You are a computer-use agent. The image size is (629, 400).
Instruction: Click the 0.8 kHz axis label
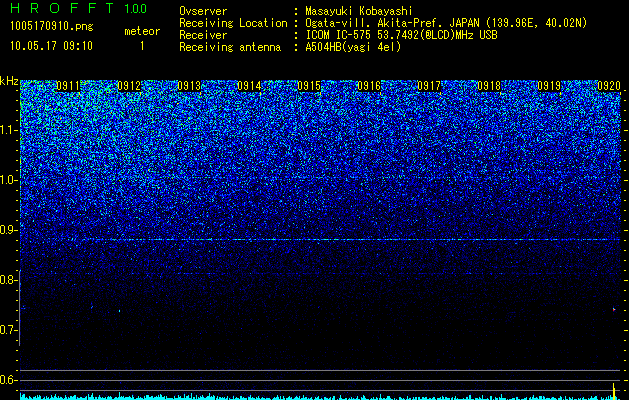8,280
